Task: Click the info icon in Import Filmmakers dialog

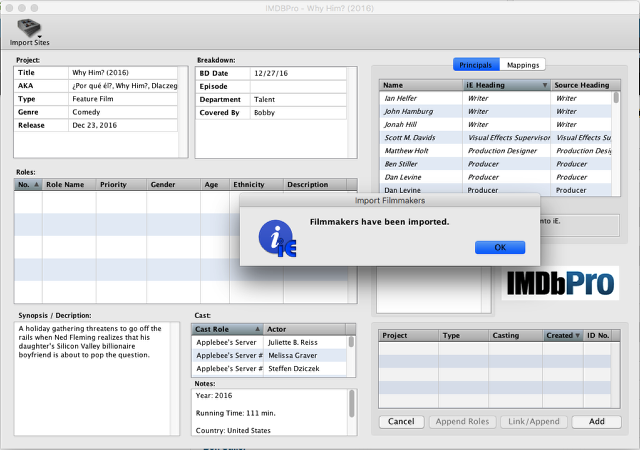Action: (x=278, y=239)
